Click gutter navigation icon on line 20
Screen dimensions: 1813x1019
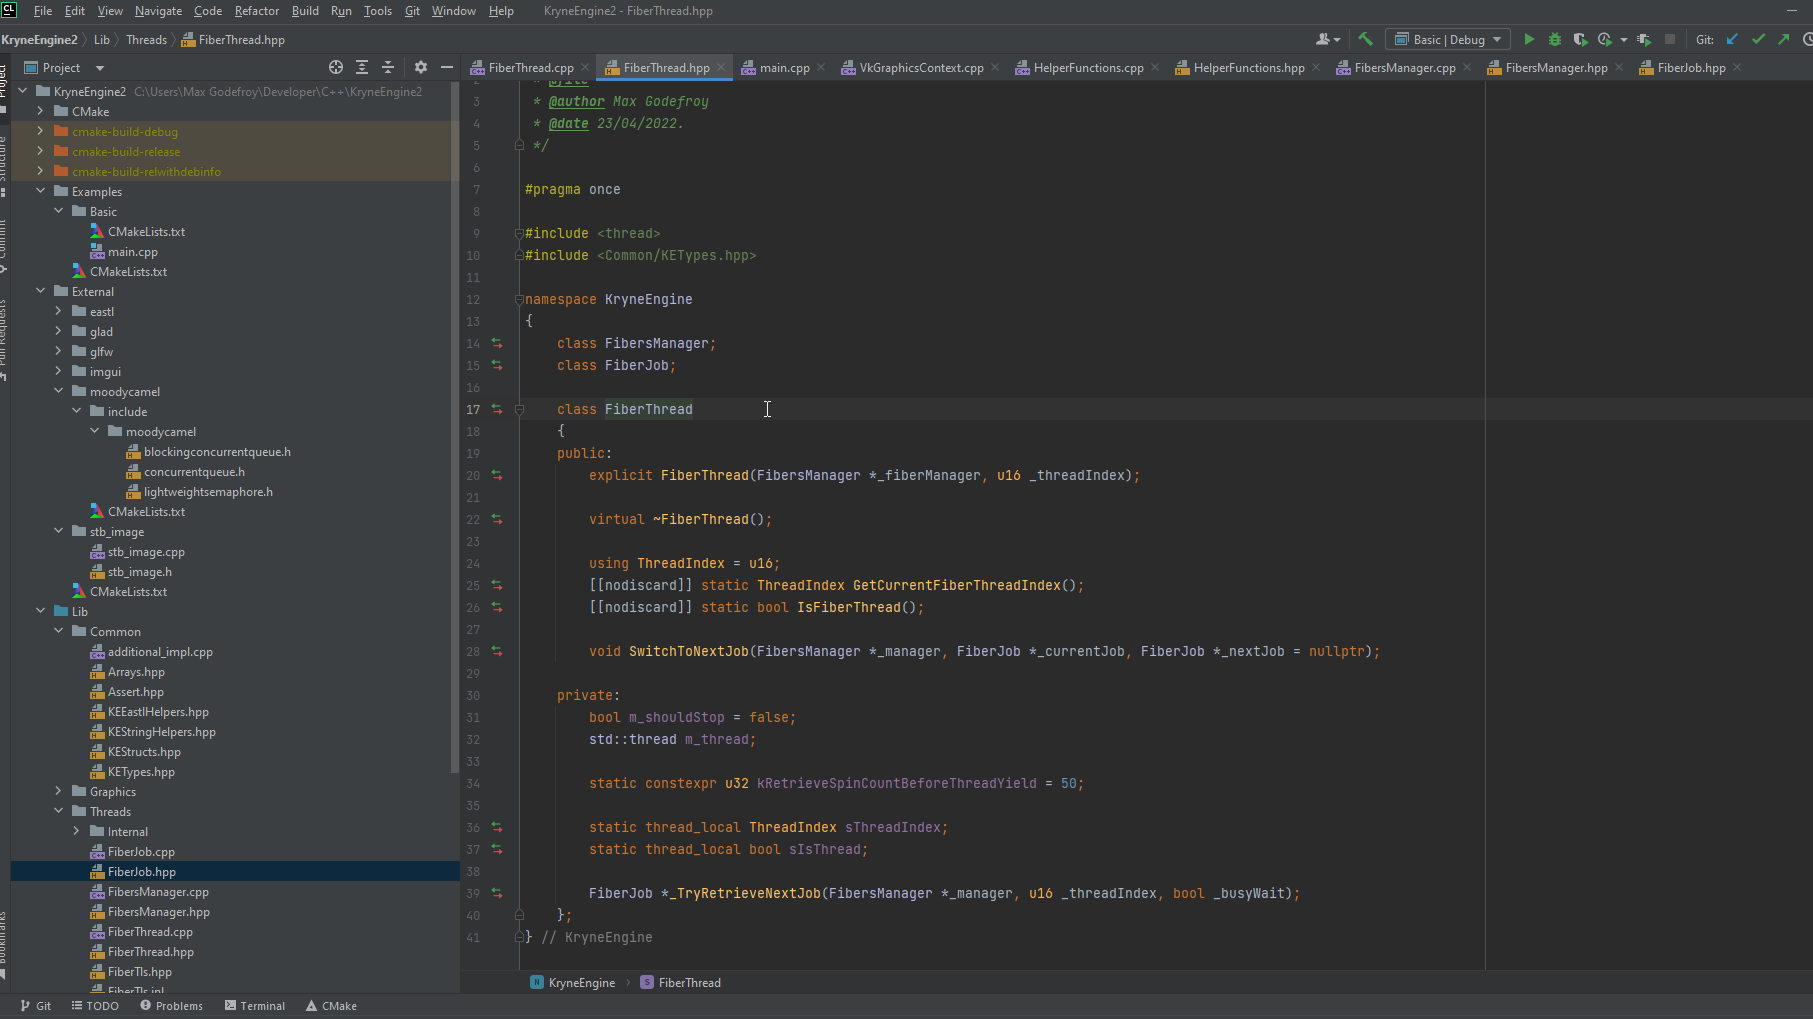coord(497,475)
